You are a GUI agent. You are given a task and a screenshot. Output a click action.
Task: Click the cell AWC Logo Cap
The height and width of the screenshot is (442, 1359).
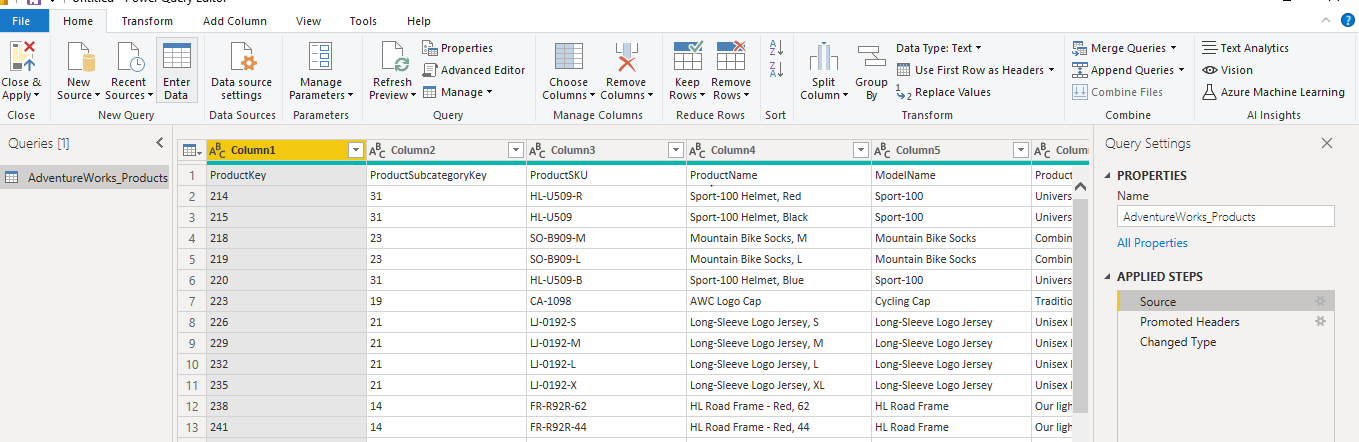point(778,301)
